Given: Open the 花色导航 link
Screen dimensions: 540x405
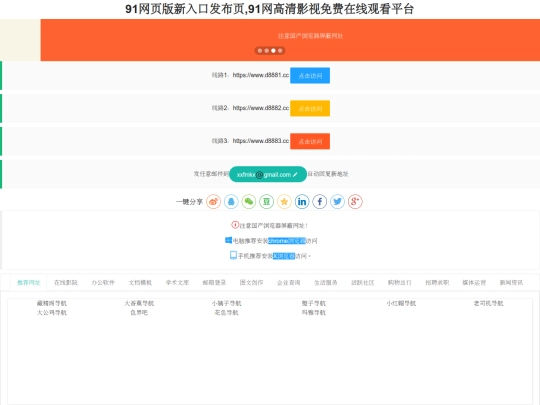Looking at the screenshot, I should [x=227, y=313].
